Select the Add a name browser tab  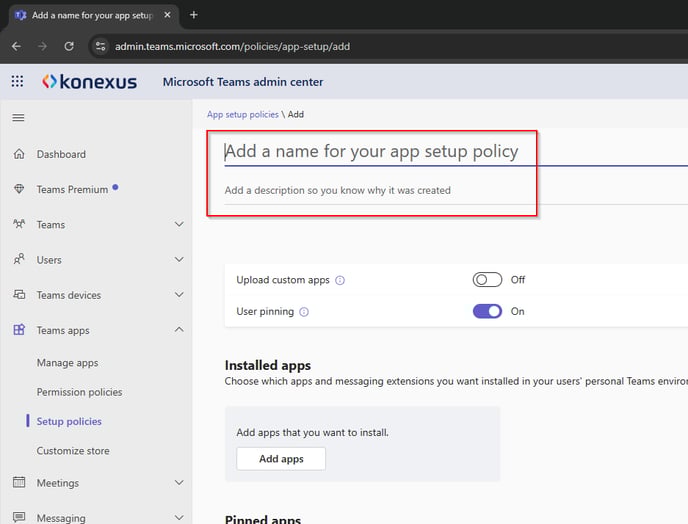92,15
